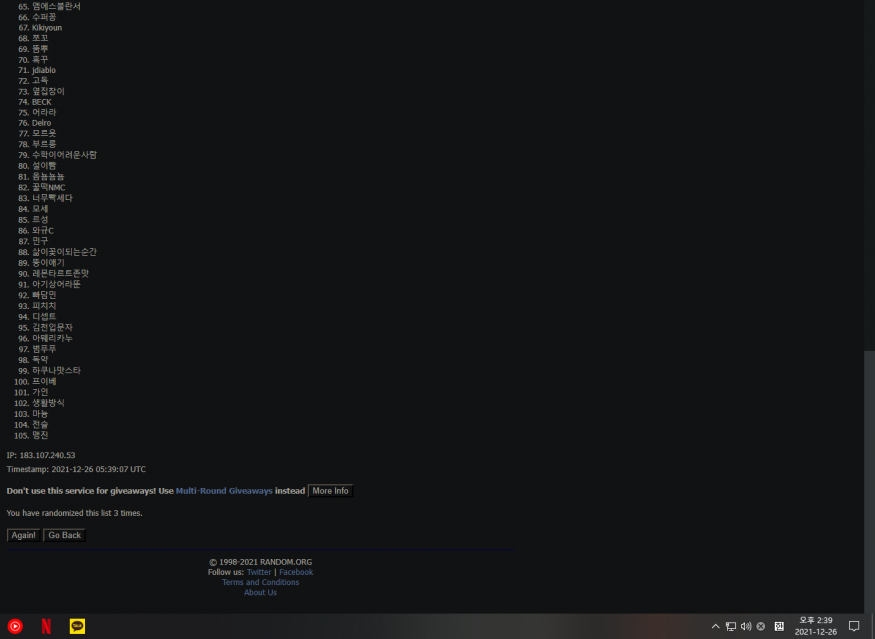
Task: Open the network status tray icon
Action: 730,627
